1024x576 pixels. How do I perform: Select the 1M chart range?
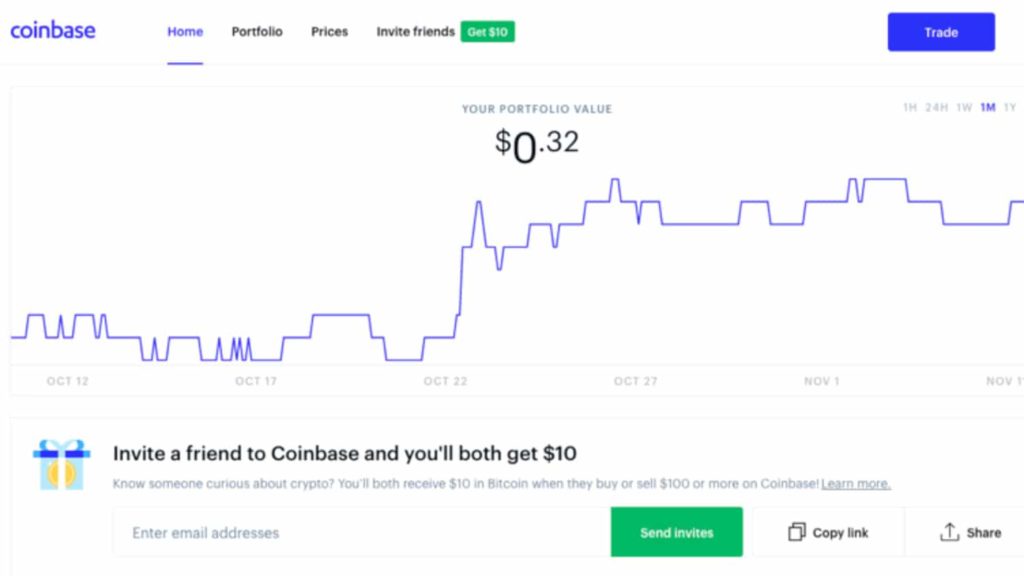(987, 107)
